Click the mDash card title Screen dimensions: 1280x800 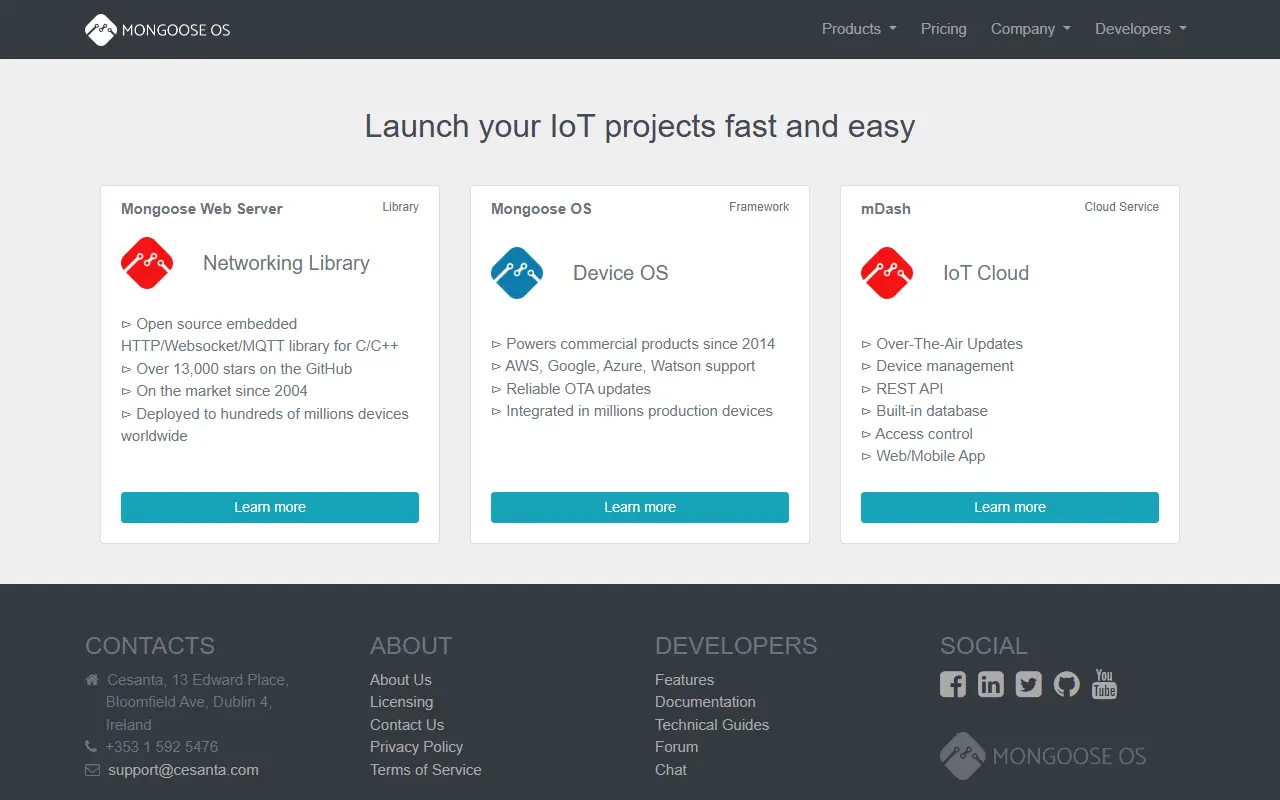pos(886,209)
